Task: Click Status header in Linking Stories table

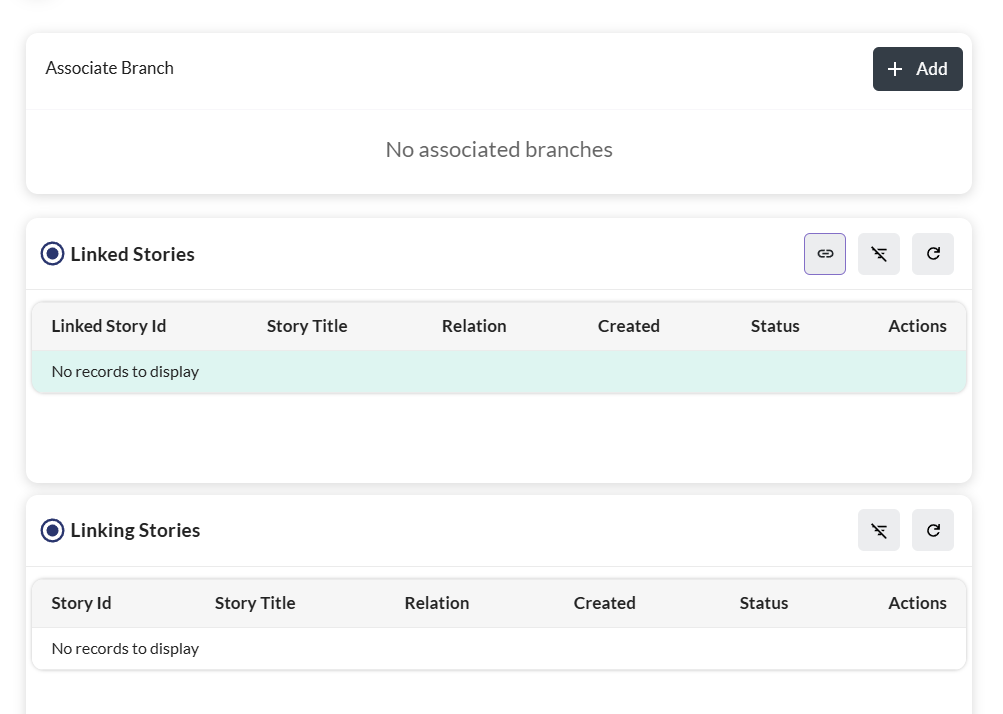Action: tap(764, 603)
